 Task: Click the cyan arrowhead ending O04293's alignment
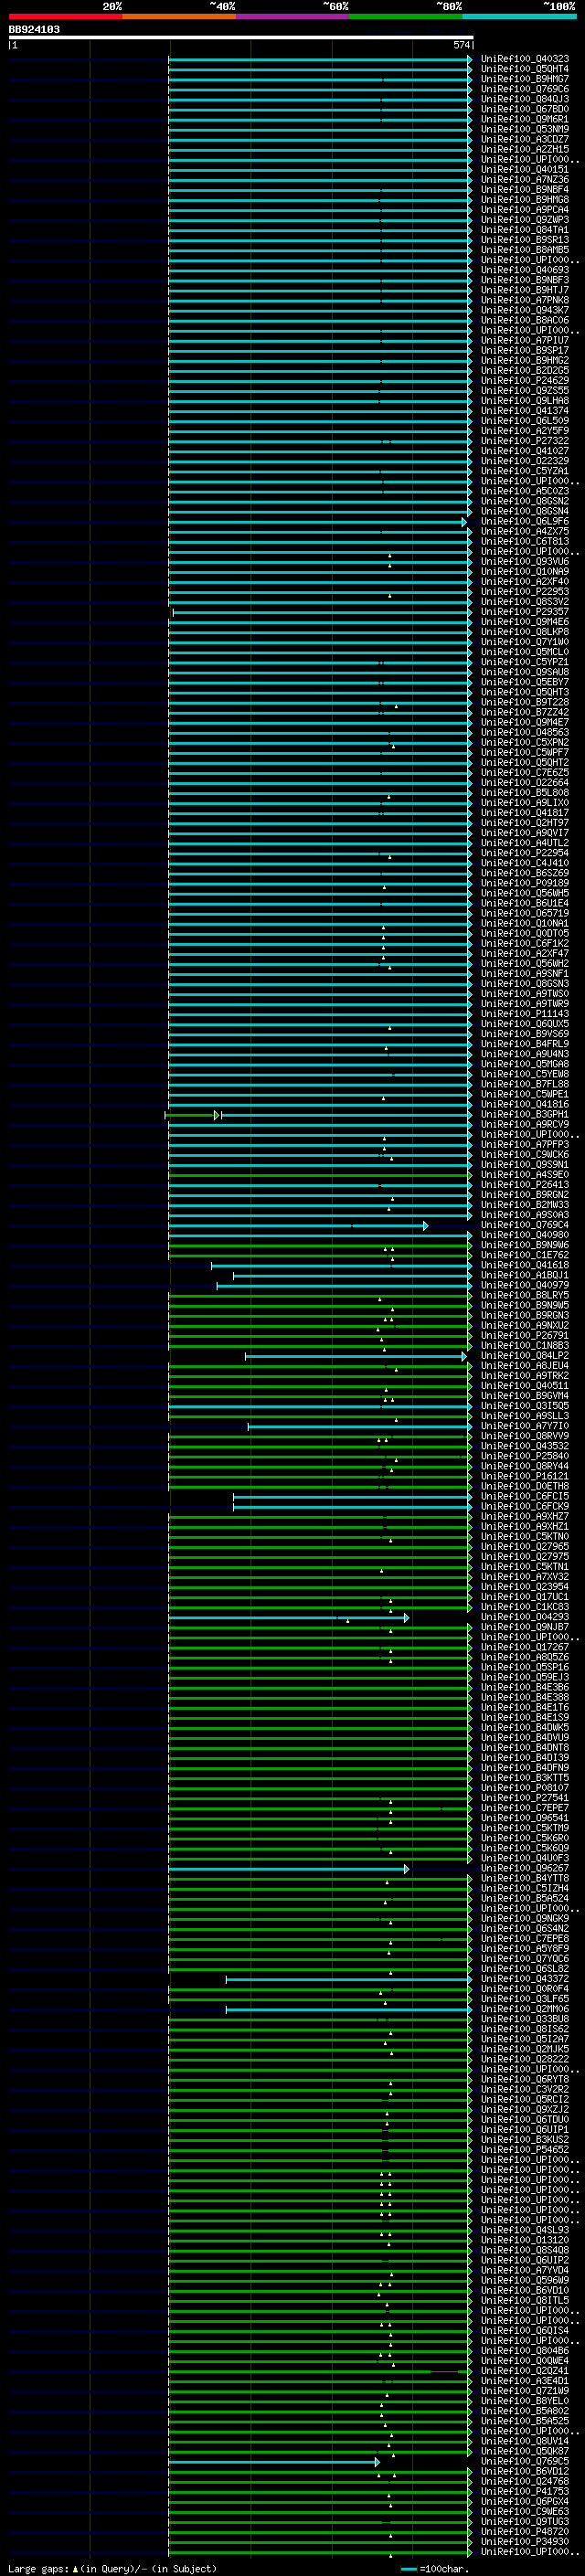[x=406, y=1617]
